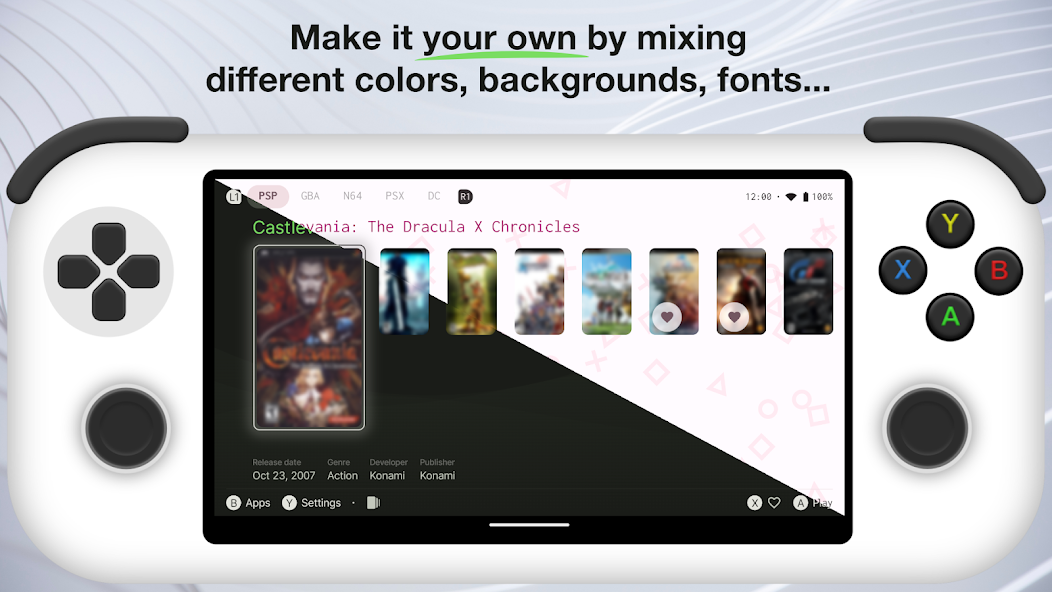
Task: Switch to the PSX tab
Action: point(394,196)
